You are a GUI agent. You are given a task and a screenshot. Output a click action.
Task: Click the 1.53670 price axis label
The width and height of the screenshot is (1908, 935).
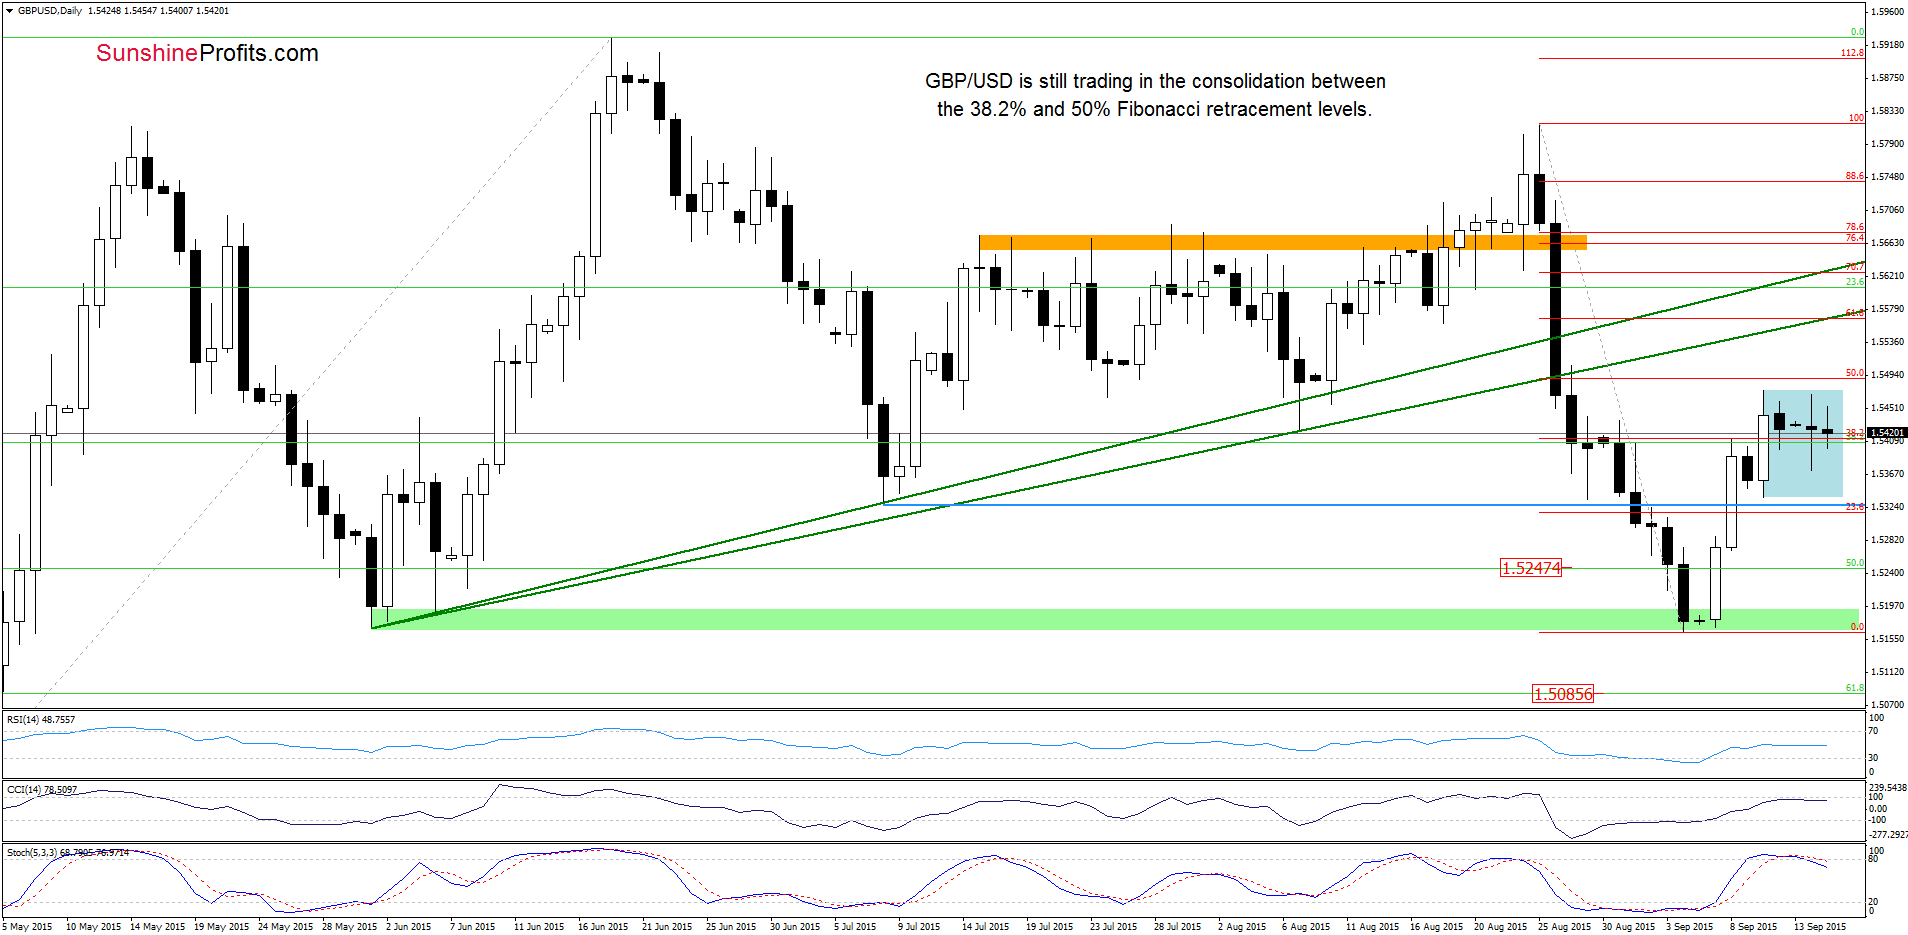coord(1887,474)
